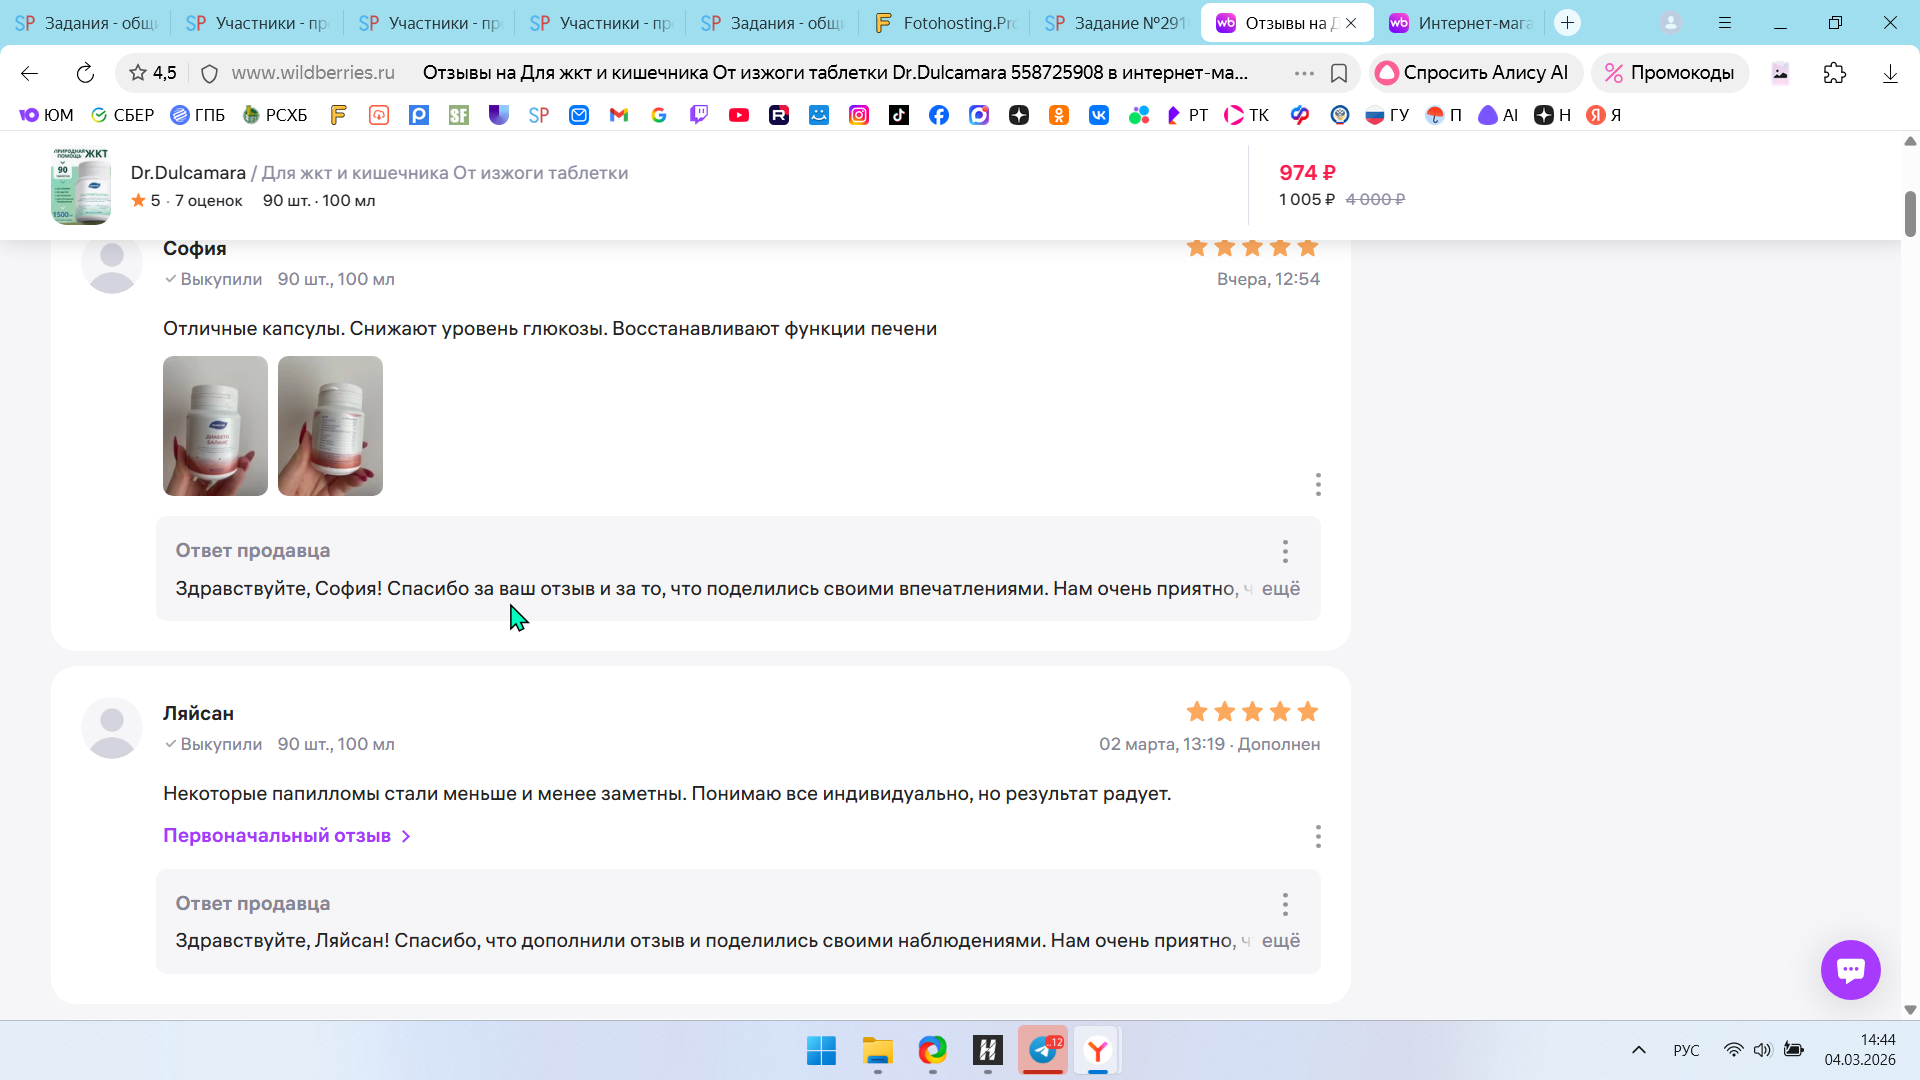Open the downloads arrow icon in toolbar
Screen dimensions: 1920x1080
pyautogui.click(x=1890, y=73)
